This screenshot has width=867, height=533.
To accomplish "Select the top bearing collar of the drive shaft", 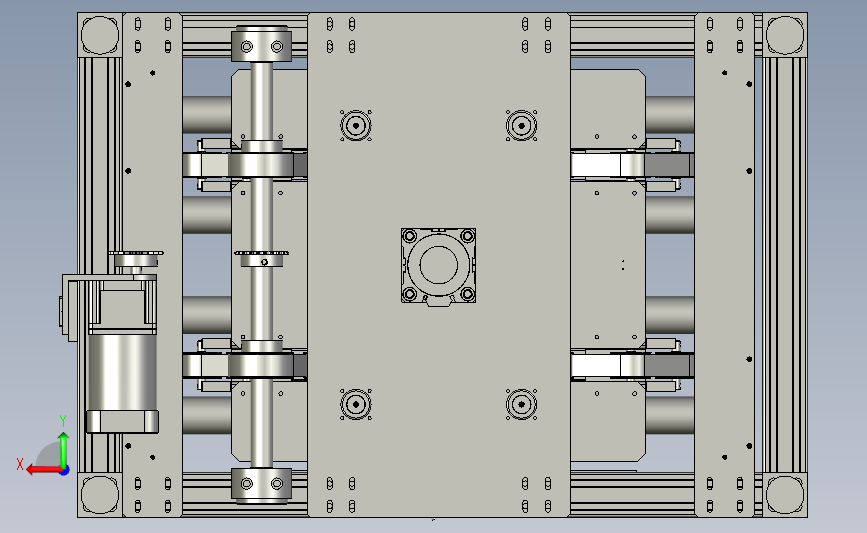I will click(261, 44).
